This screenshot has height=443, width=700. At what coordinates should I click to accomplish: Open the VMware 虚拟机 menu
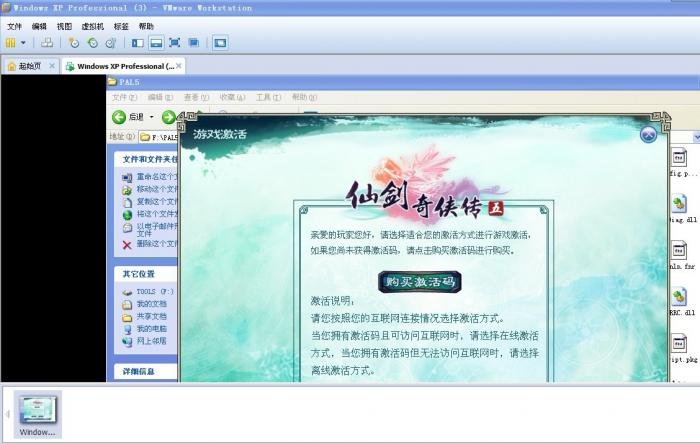pyautogui.click(x=92, y=26)
